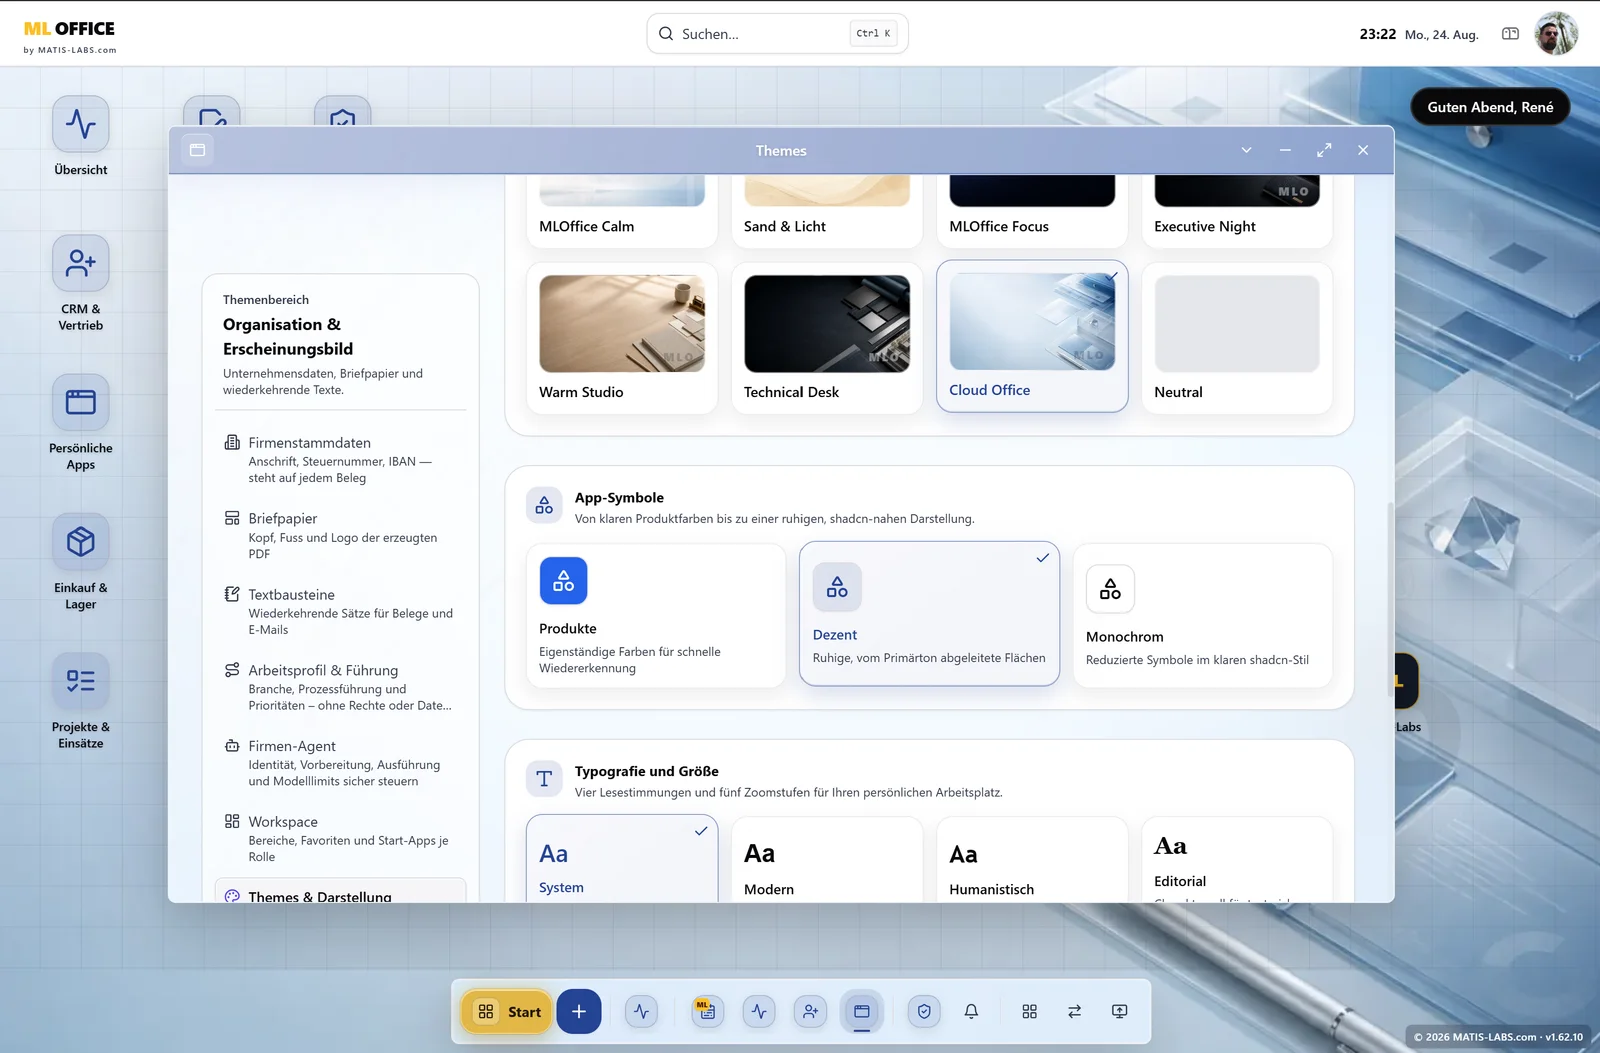Click the monitor share icon in the dock

[1120, 1011]
